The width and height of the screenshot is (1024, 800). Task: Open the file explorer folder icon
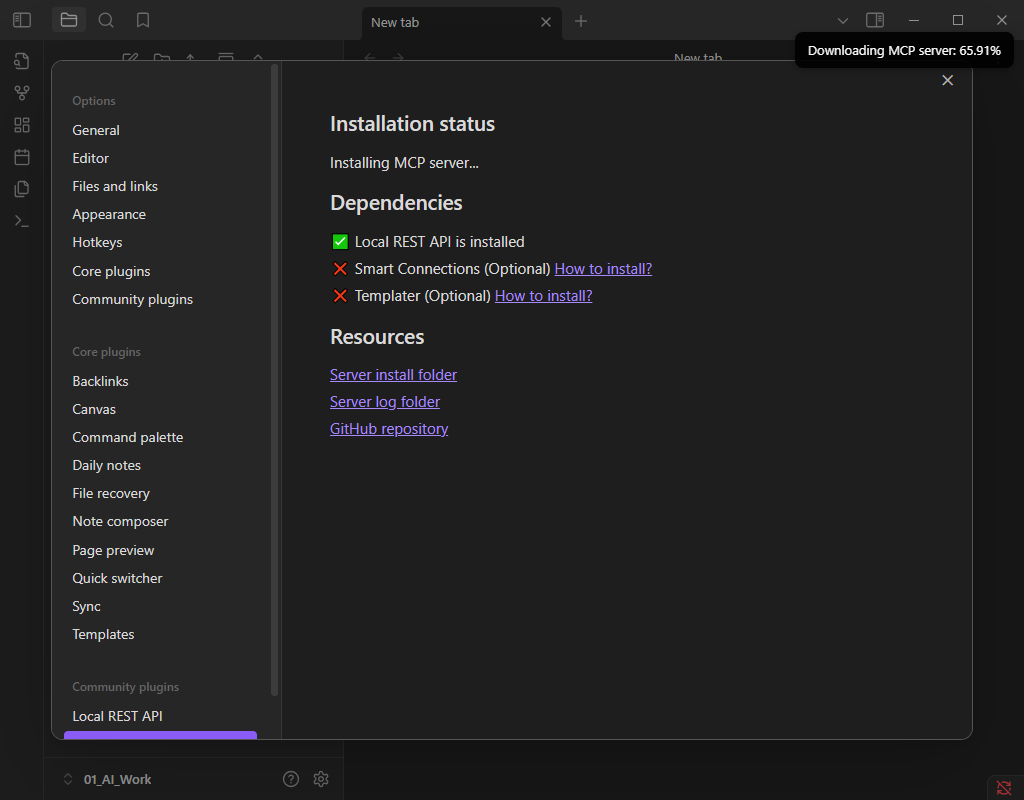click(x=69, y=20)
